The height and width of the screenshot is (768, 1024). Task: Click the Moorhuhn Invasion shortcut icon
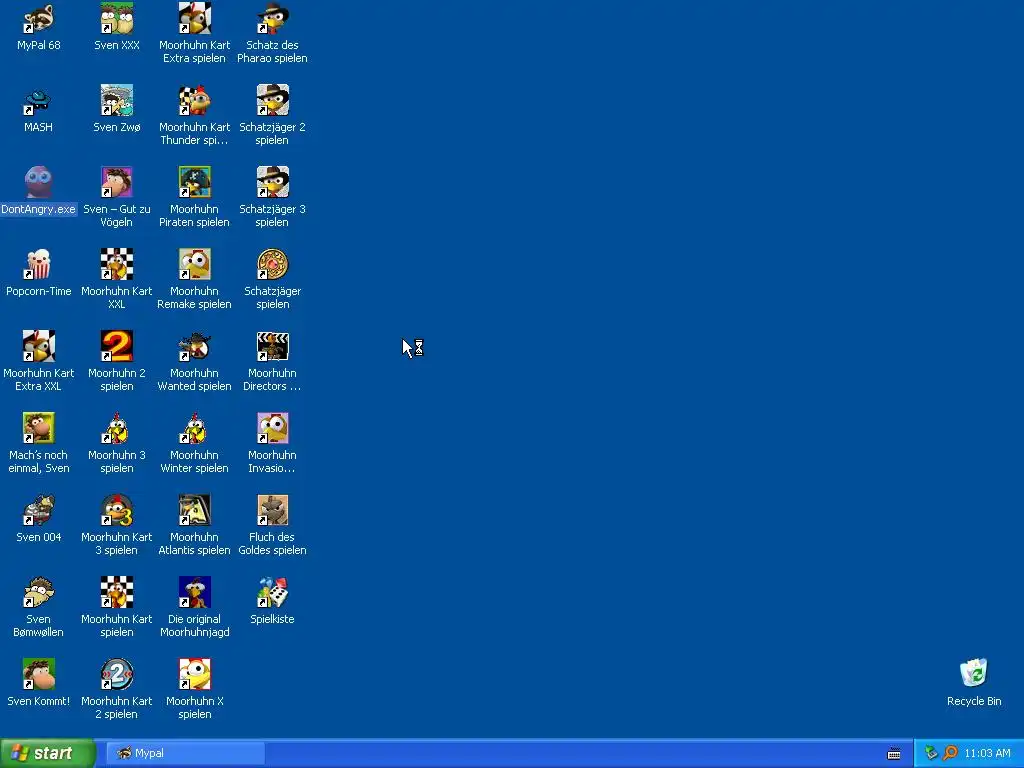[x=272, y=428]
